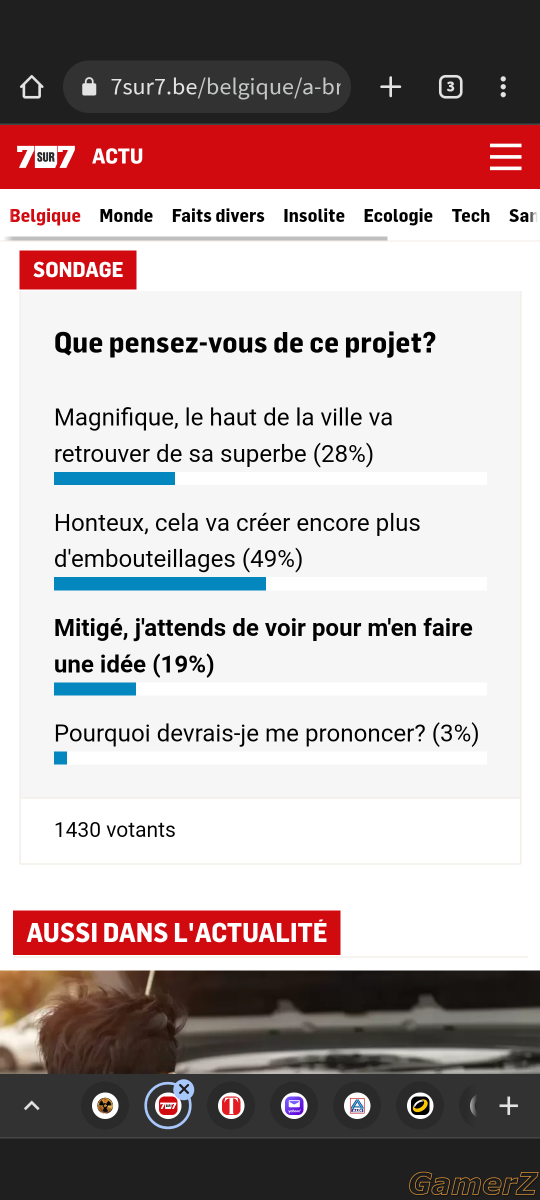Screen dimensions: 540x1200
Task: Open the Ecologie section link
Action: tap(398, 216)
